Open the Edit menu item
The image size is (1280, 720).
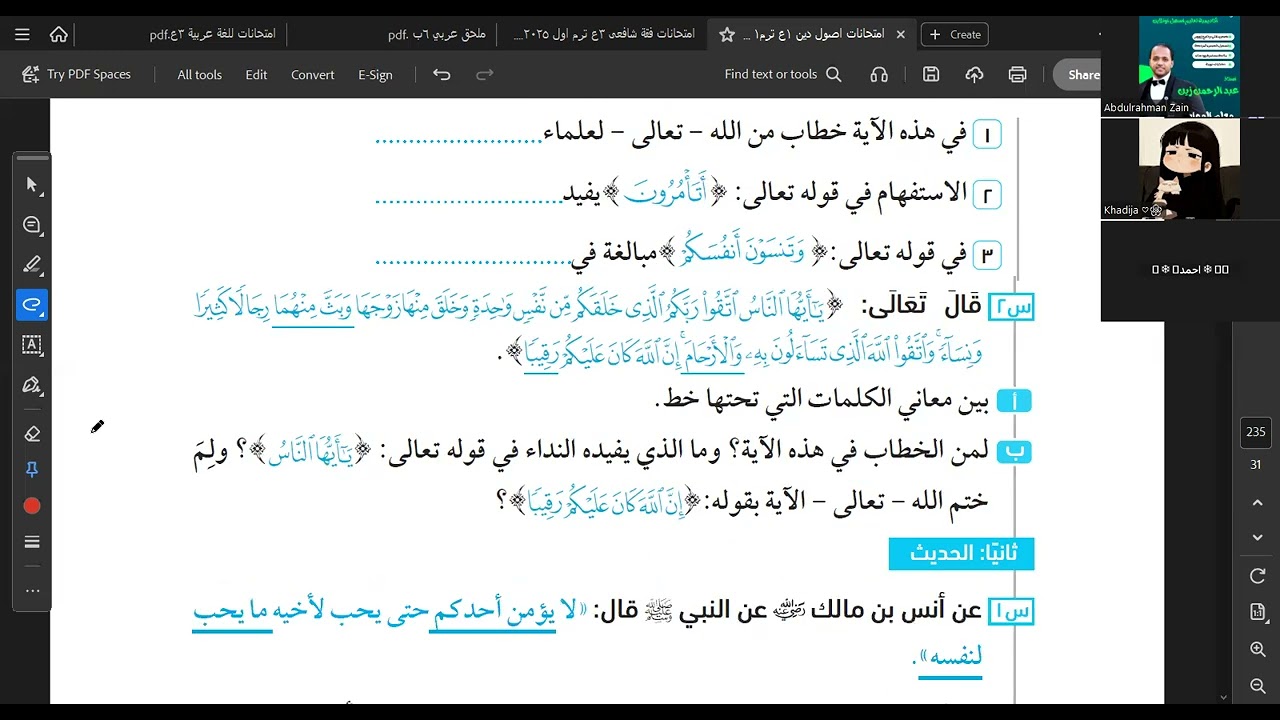256,74
